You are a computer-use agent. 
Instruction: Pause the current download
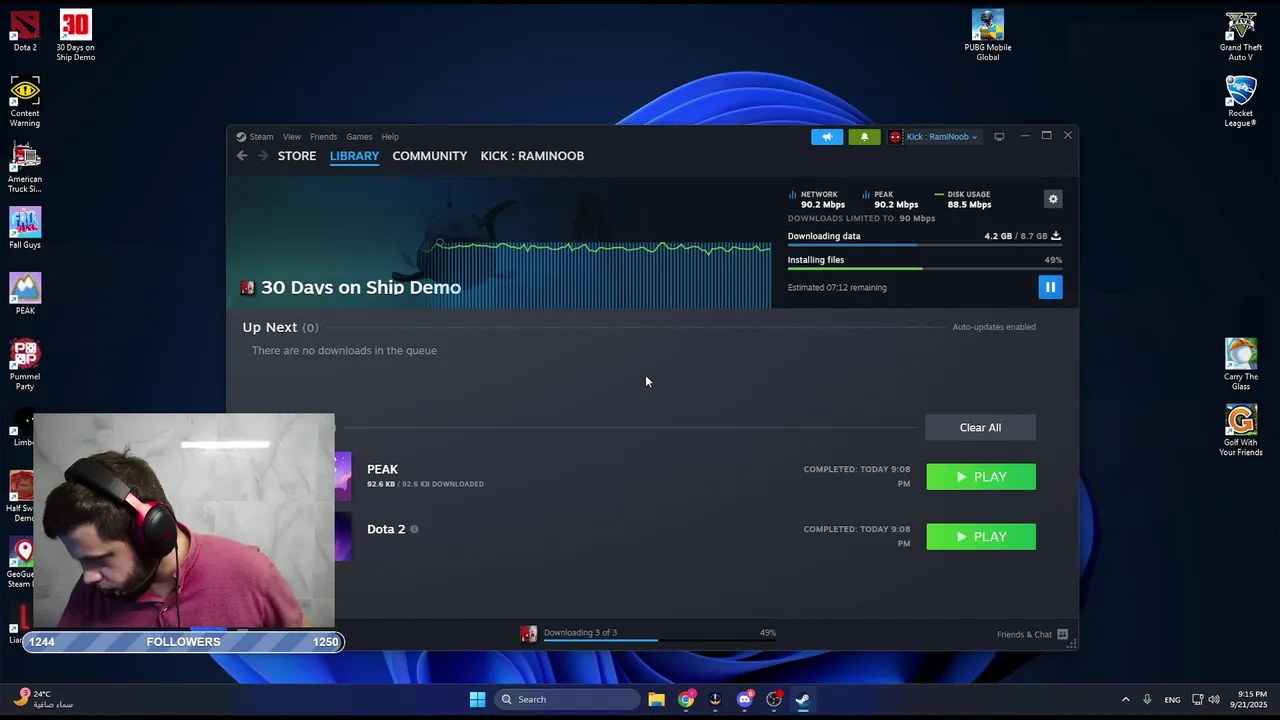pos(1050,287)
